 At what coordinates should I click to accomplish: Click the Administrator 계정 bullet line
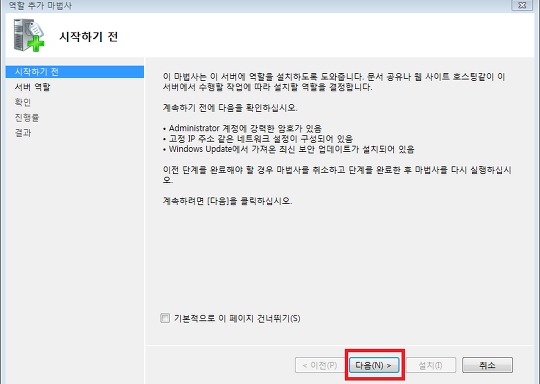242,128
